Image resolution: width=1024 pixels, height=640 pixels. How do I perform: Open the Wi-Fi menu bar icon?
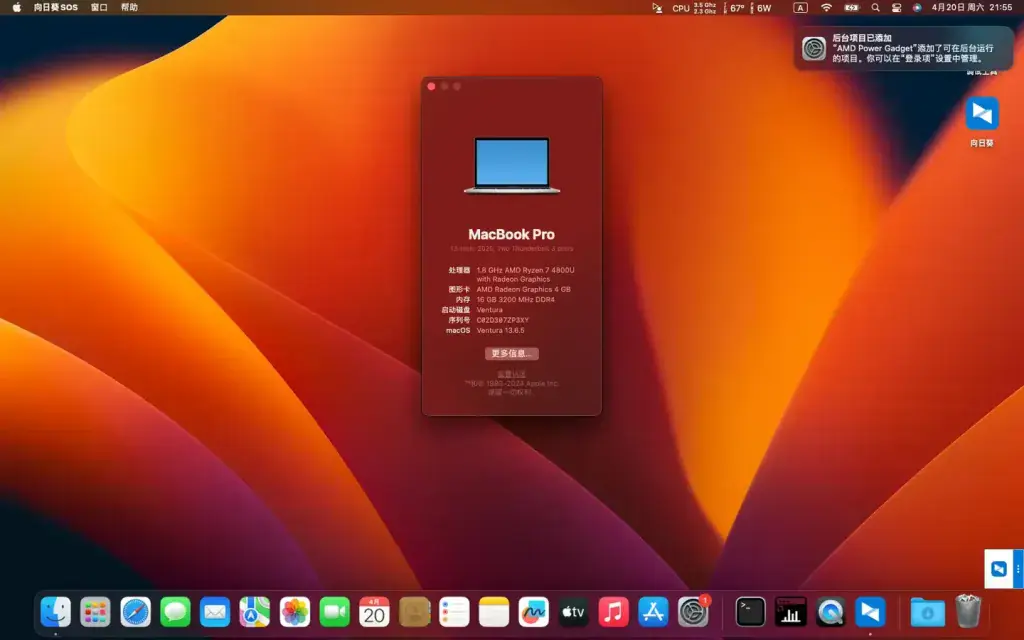(x=826, y=8)
